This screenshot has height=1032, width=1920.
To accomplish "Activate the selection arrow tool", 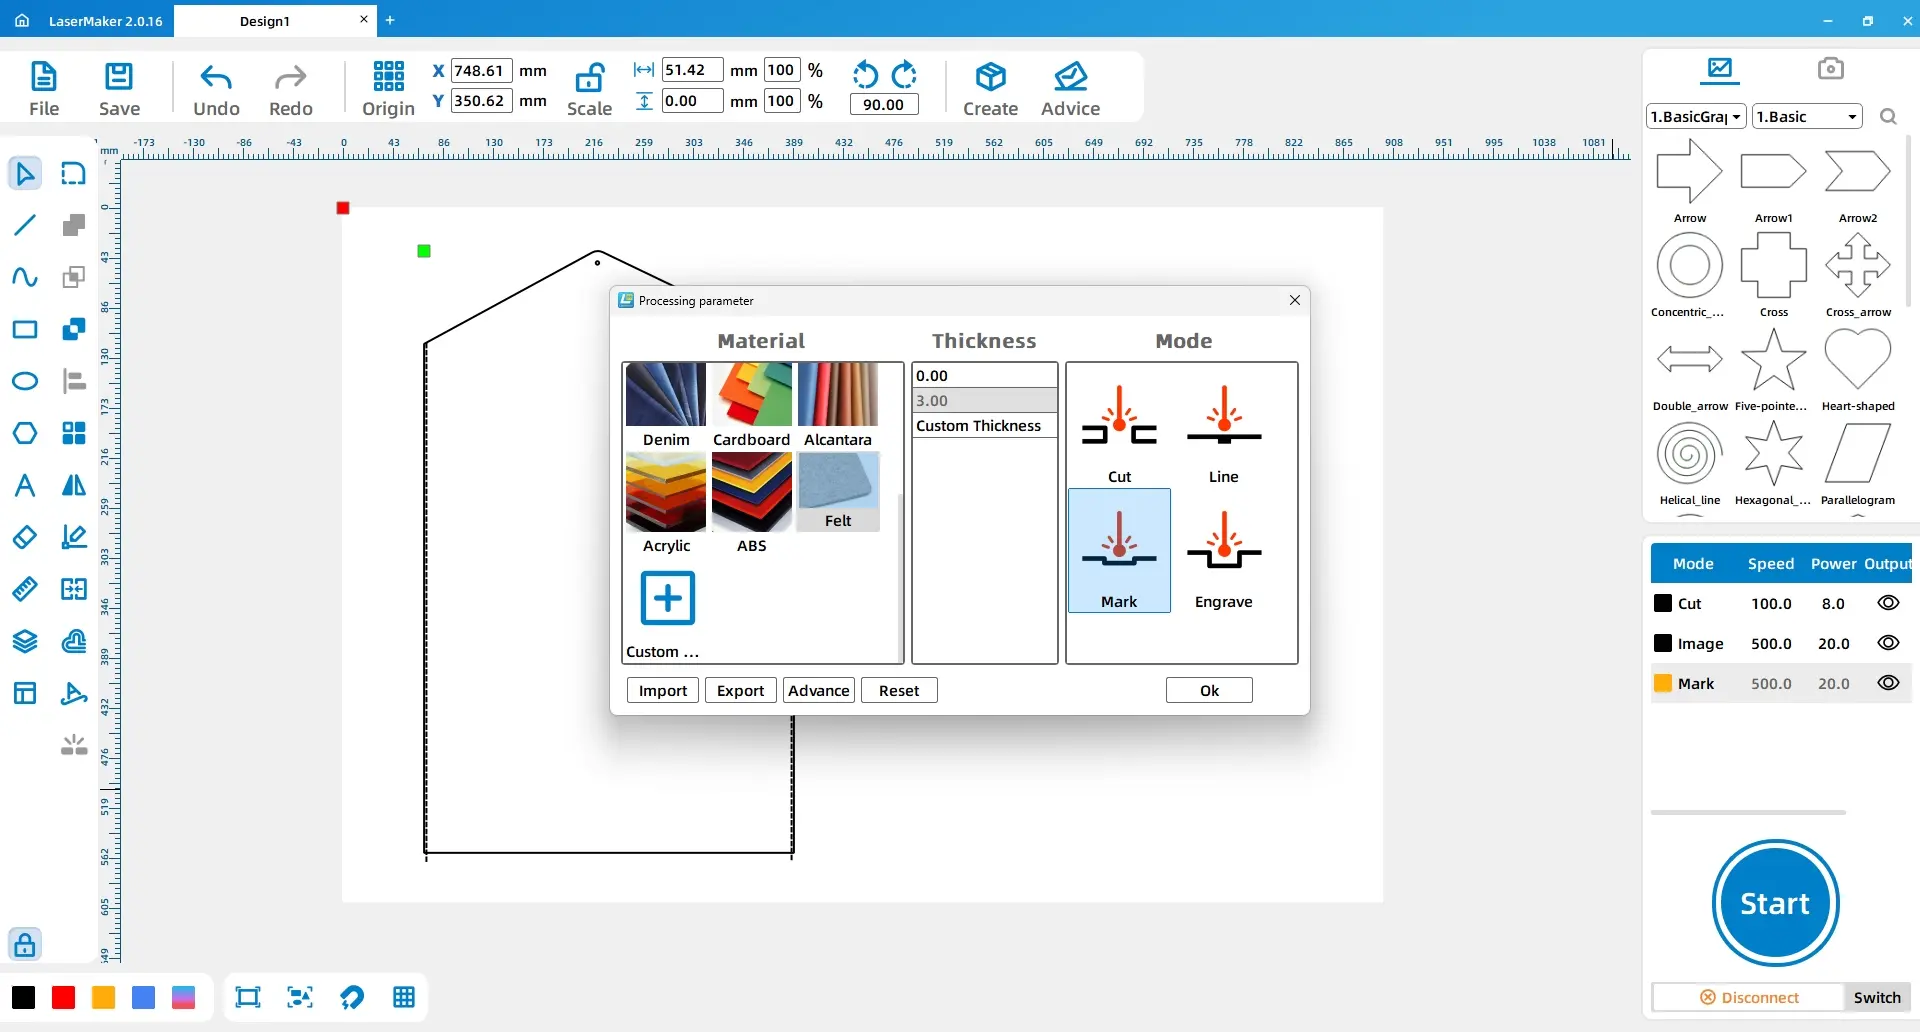I will pyautogui.click(x=25, y=173).
